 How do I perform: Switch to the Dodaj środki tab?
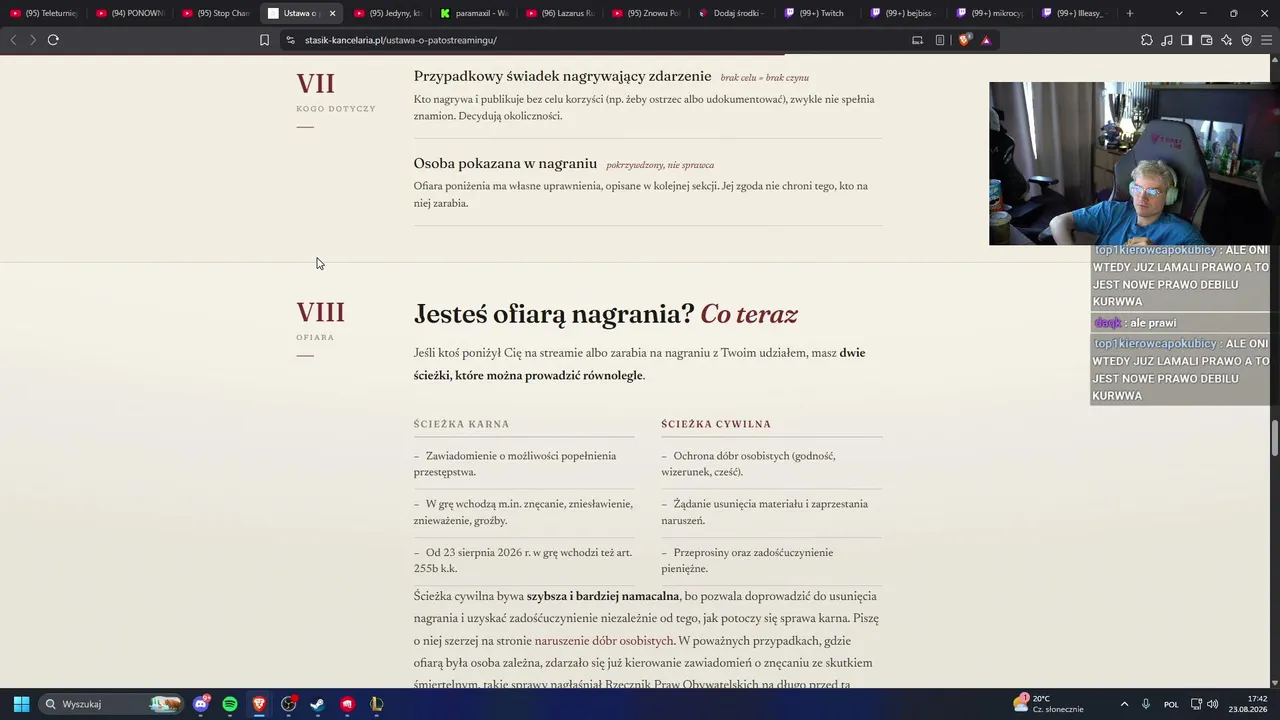point(731,13)
